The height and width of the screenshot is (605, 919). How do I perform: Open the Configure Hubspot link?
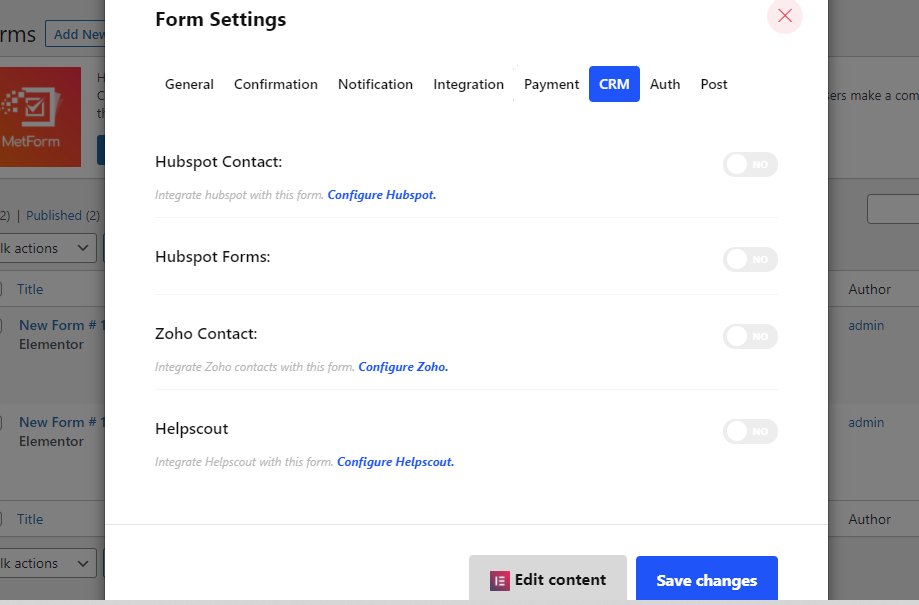click(x=382, y=195)
